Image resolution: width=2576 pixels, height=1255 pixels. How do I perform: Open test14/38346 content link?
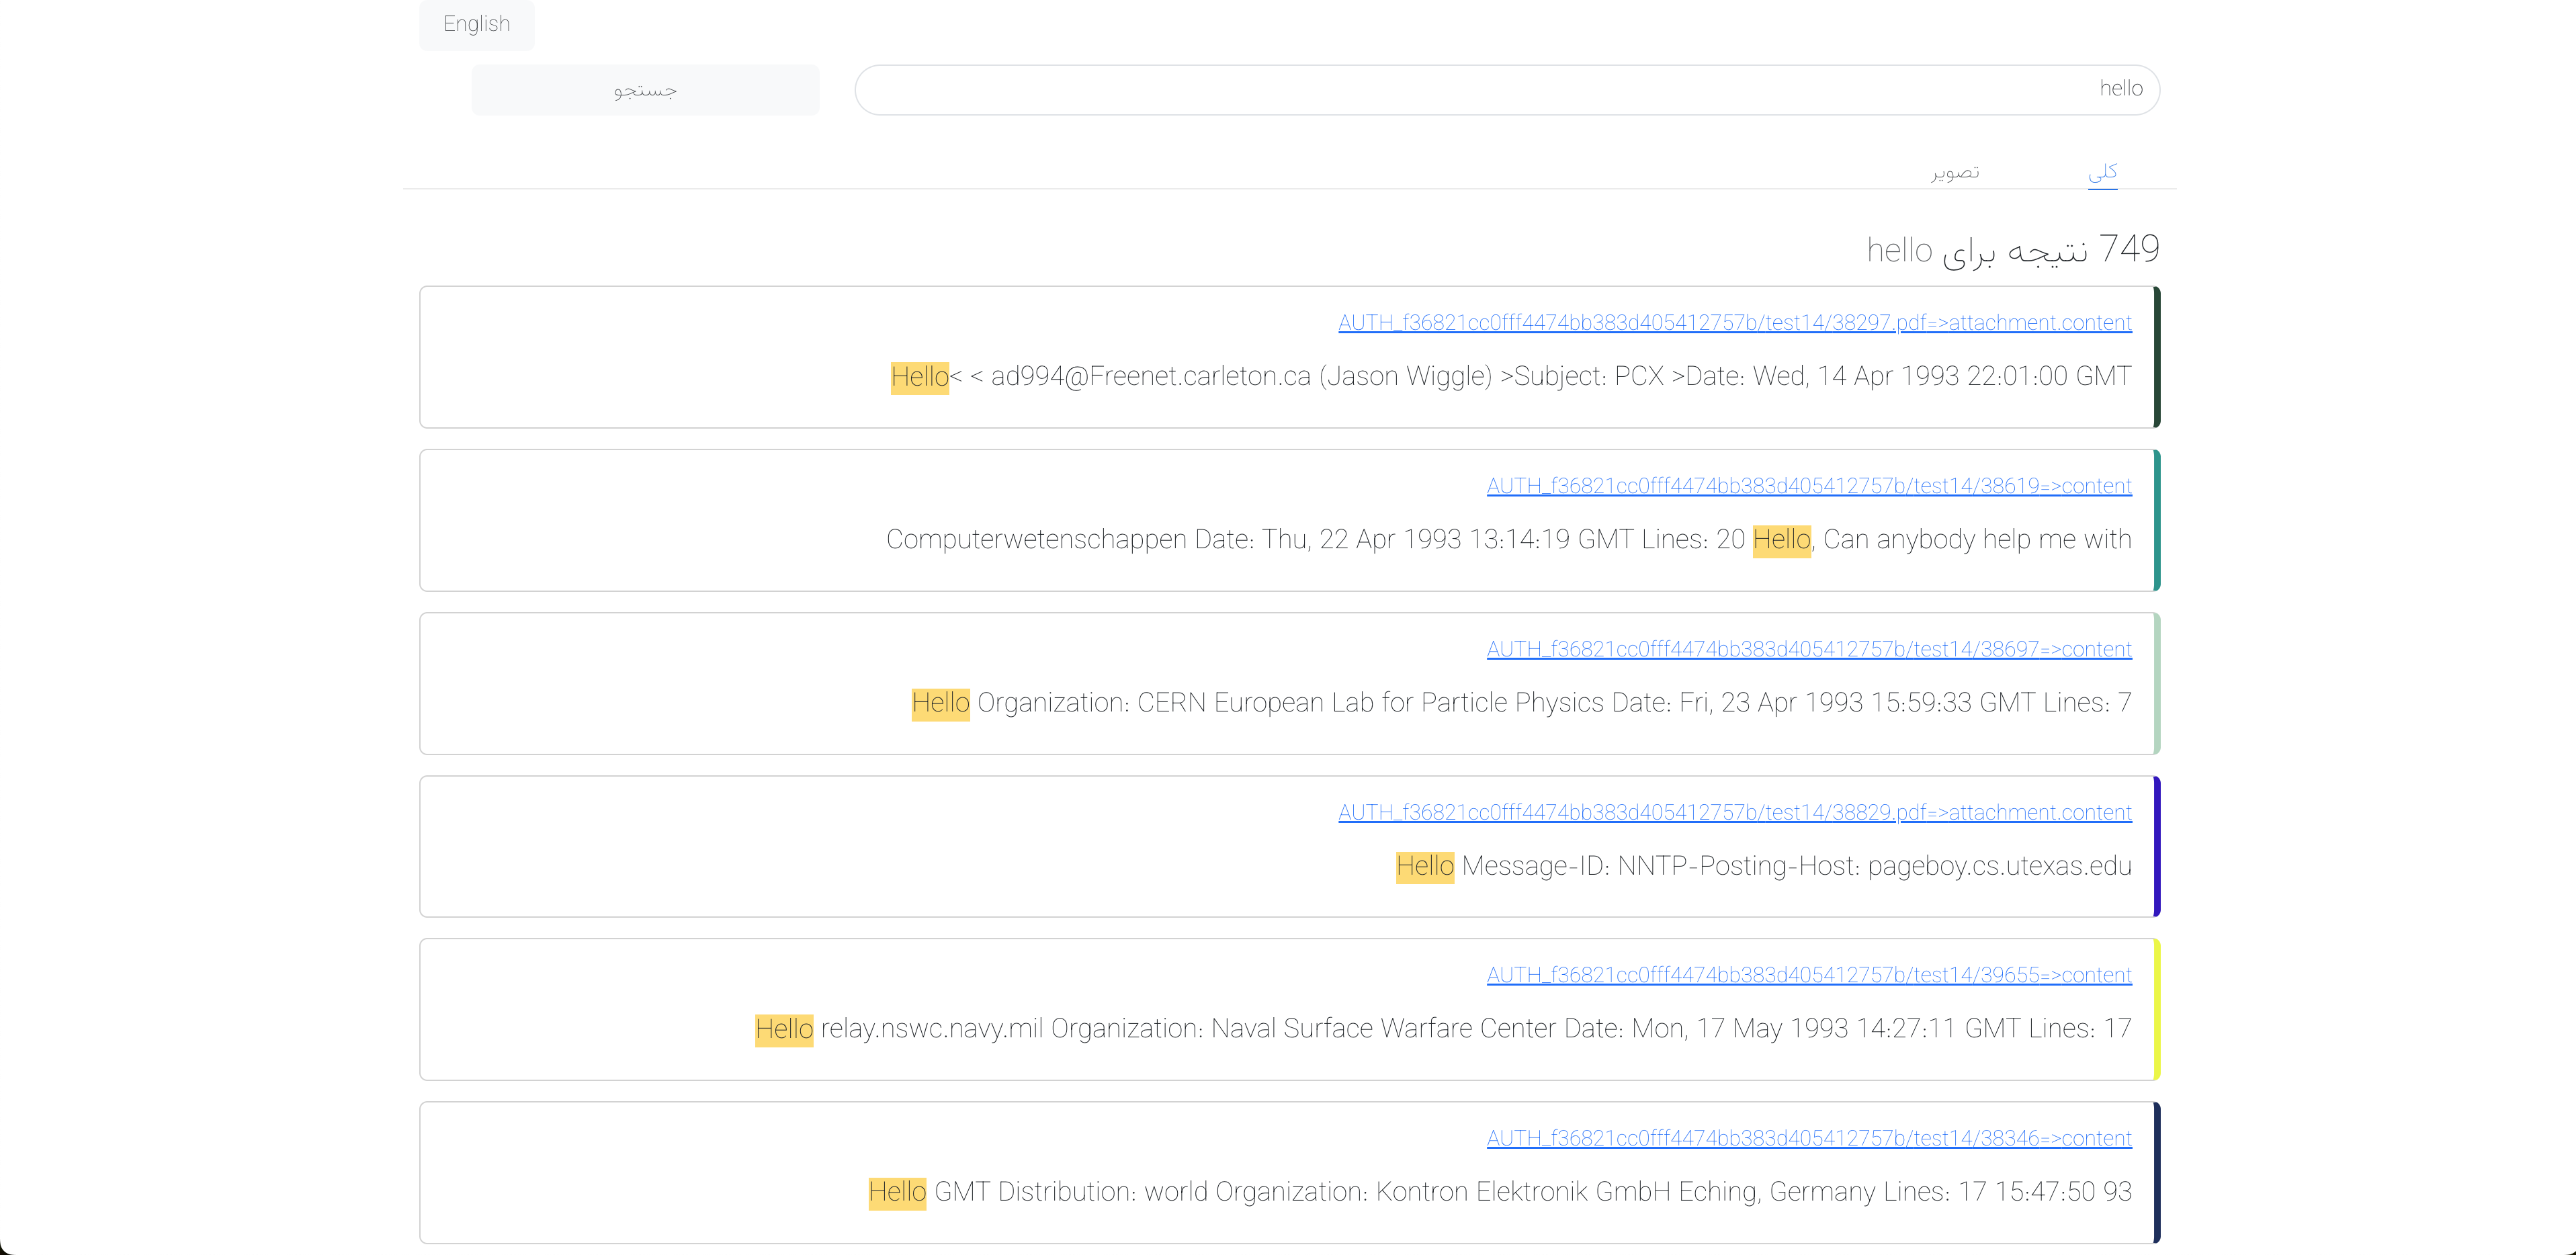point(1808,1138)
